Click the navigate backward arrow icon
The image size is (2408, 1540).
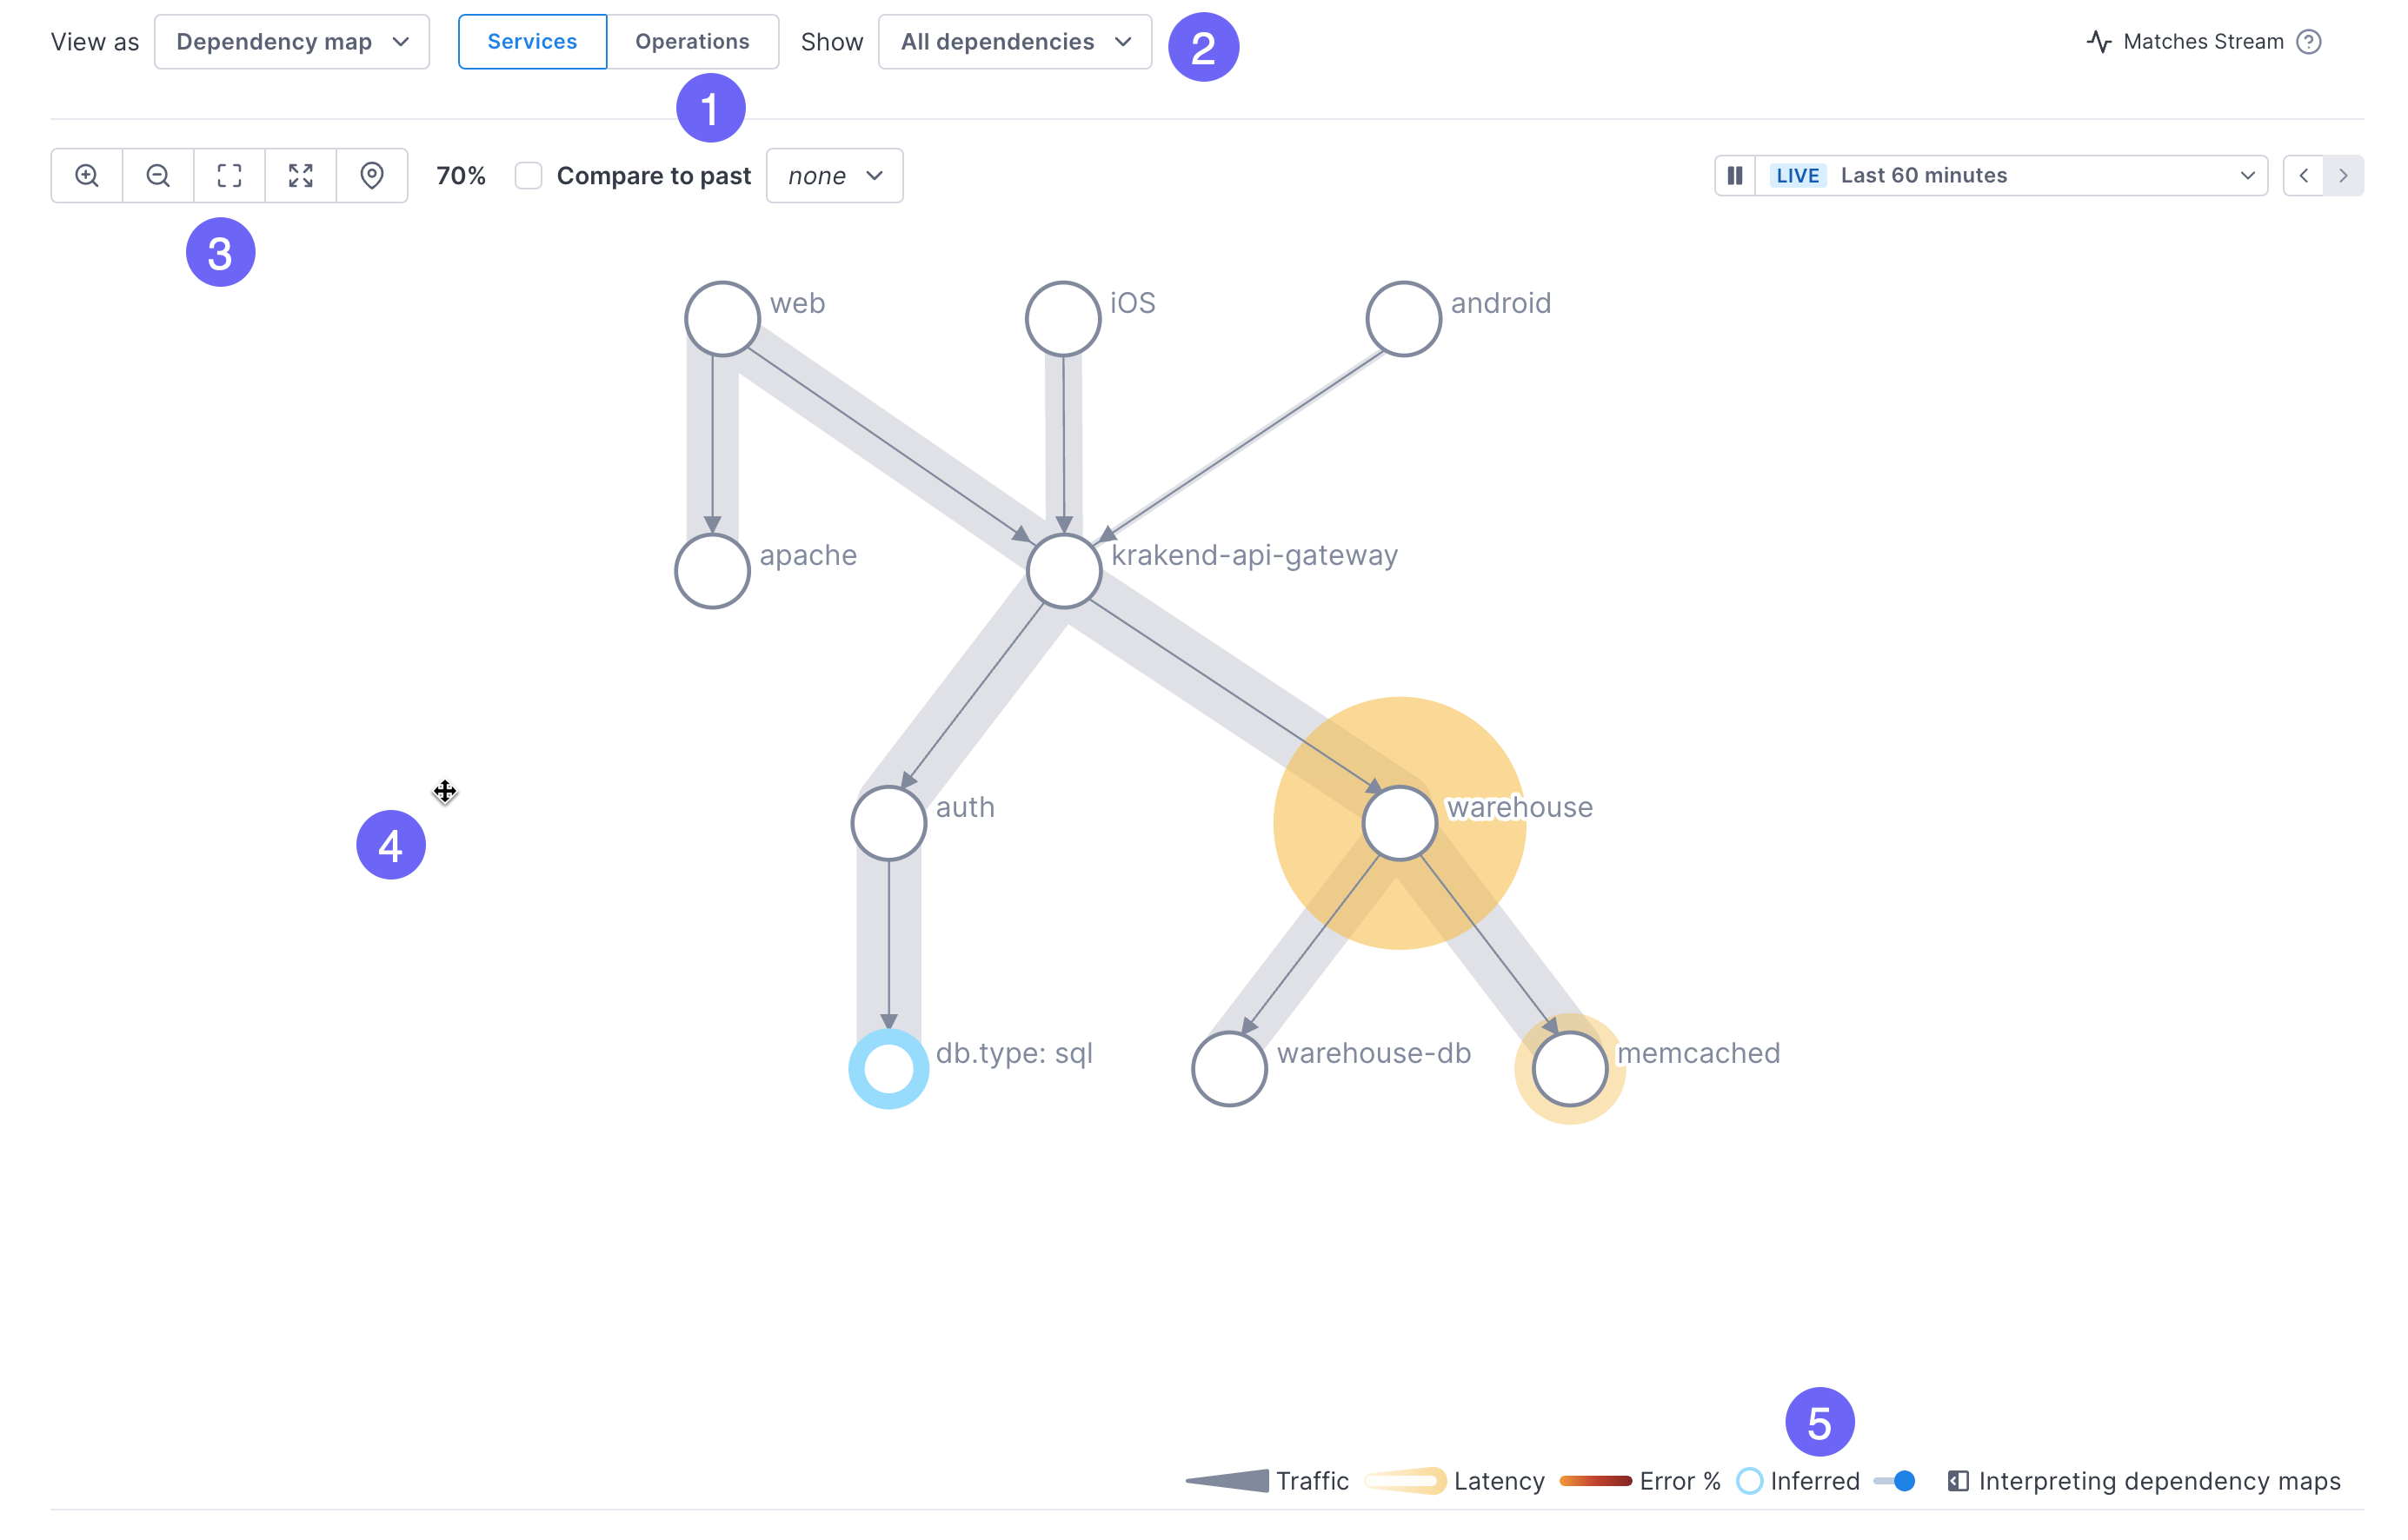click(x=2305, y=176)
